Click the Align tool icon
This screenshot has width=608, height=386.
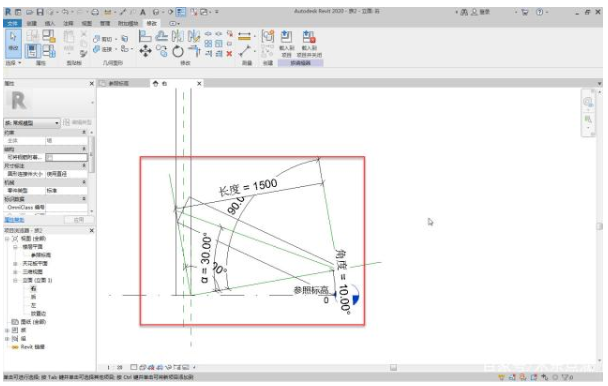pyautogui.click(x=145, y=36)
